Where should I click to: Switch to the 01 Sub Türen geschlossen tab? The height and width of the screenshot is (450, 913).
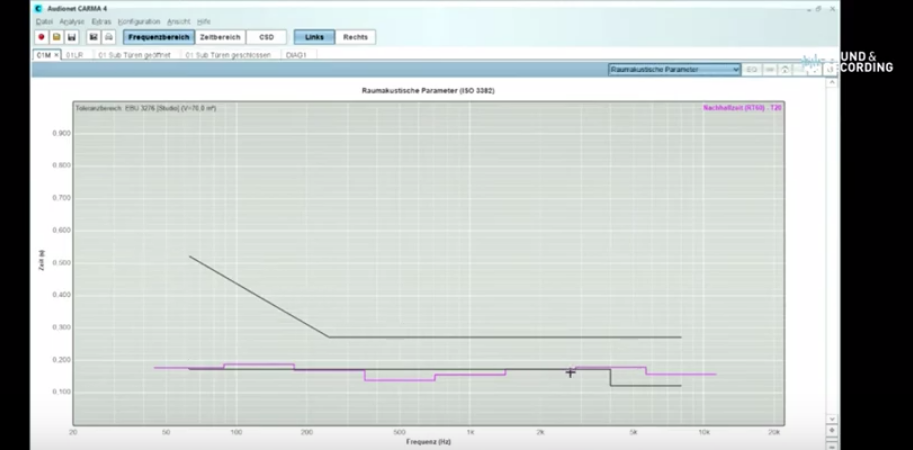coord(230,55)
